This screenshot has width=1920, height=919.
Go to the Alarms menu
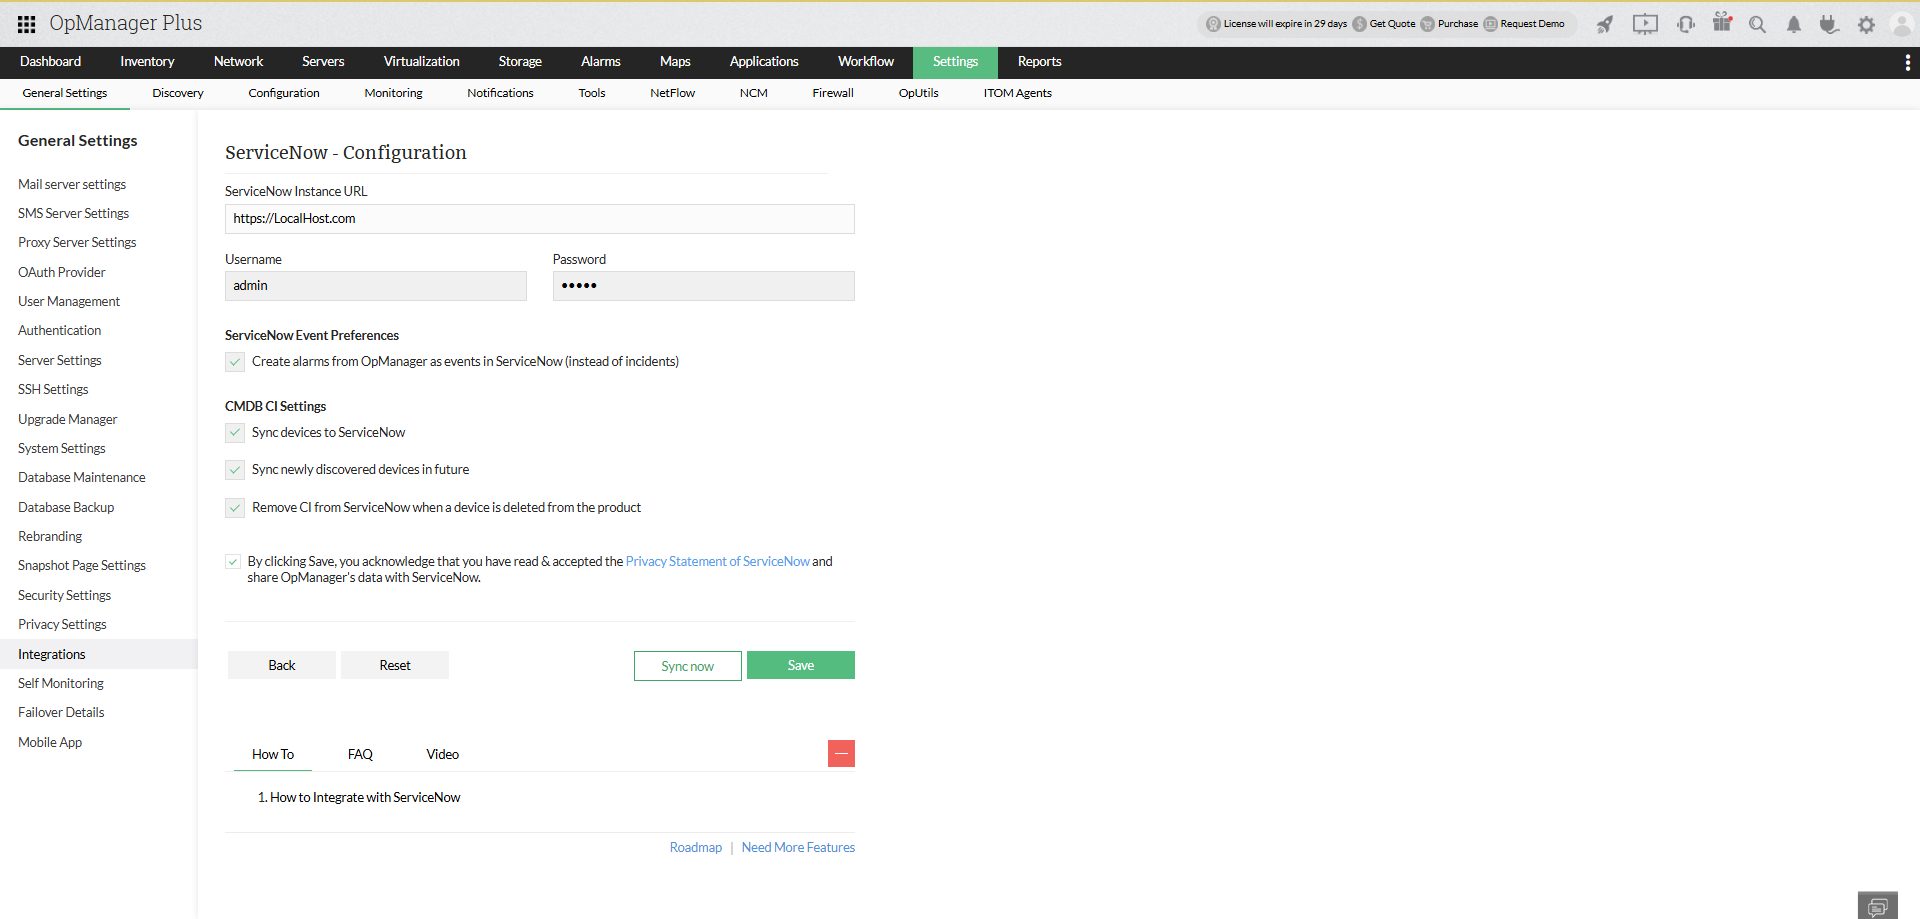click(601, 62)
